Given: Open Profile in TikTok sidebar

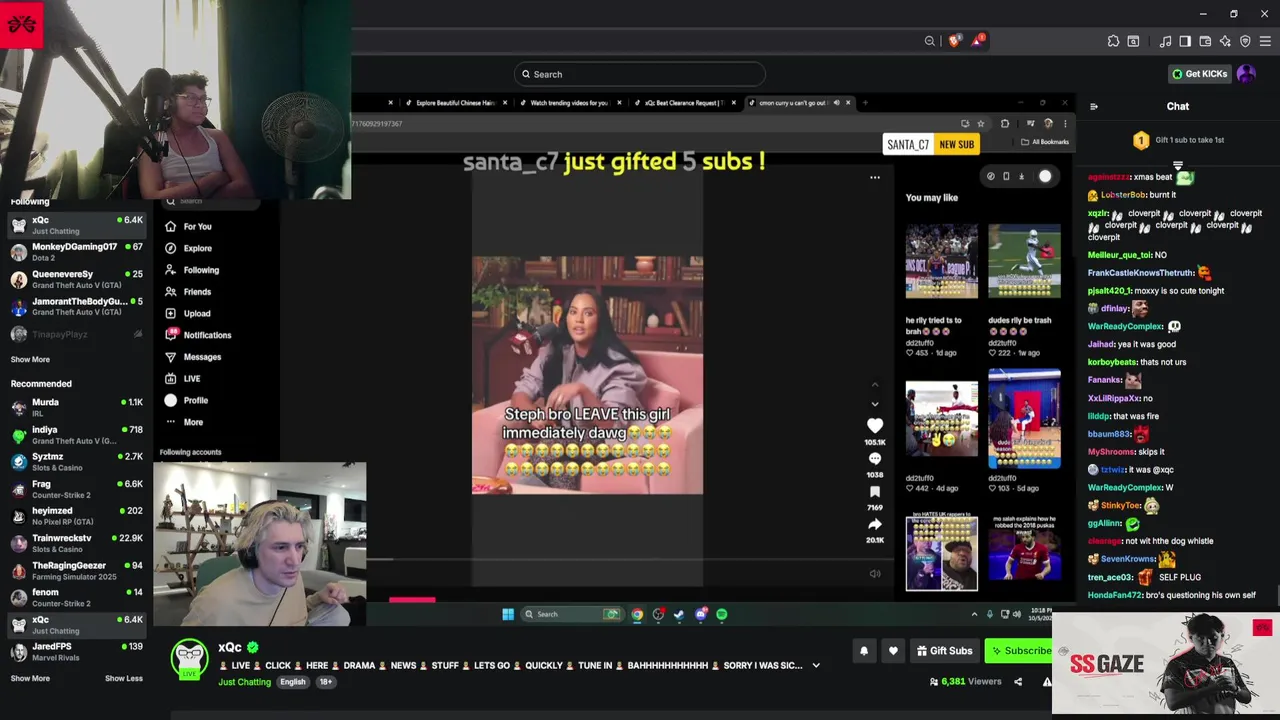Looking at the screenshot, I should tap(187, 401).
